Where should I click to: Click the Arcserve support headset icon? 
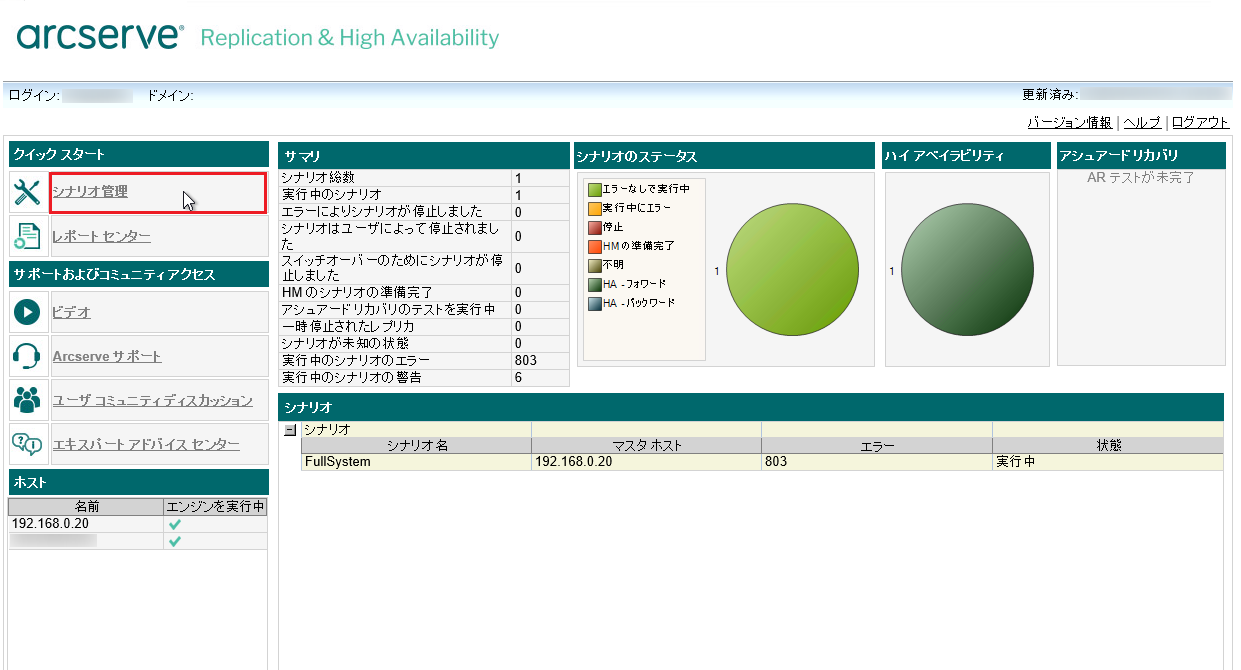point(28,356)
